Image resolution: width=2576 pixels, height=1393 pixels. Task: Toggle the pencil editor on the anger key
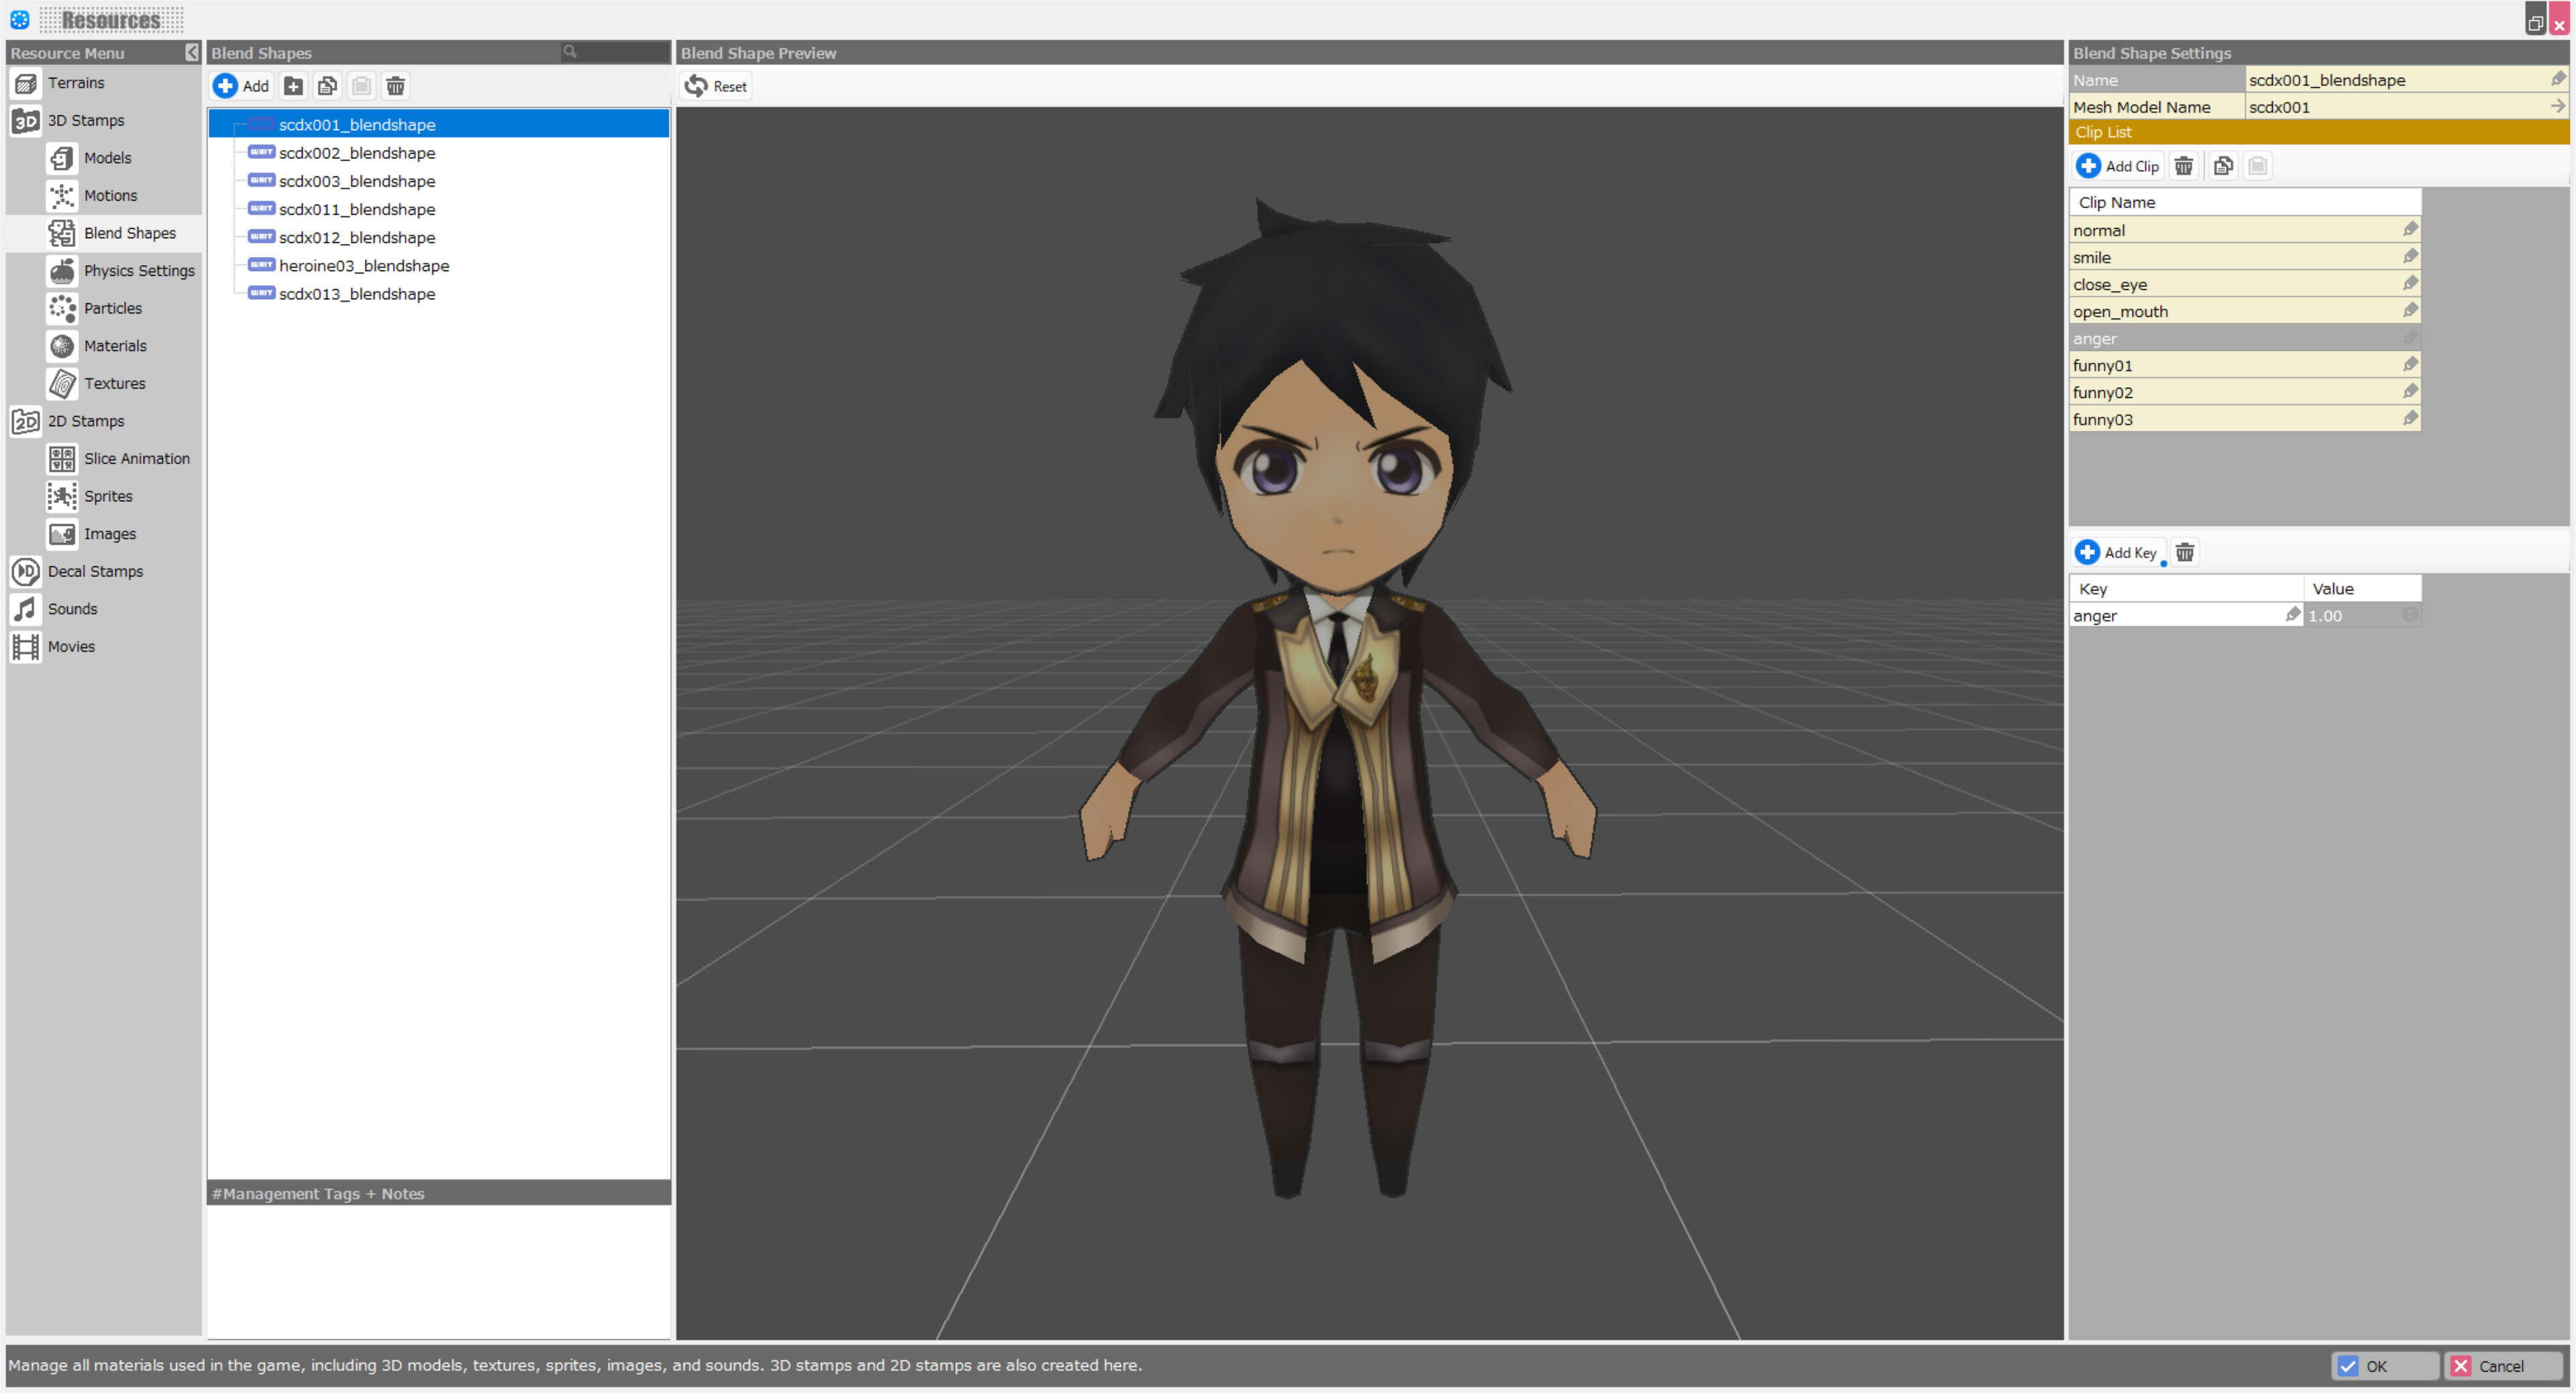tap(2293, 615)
